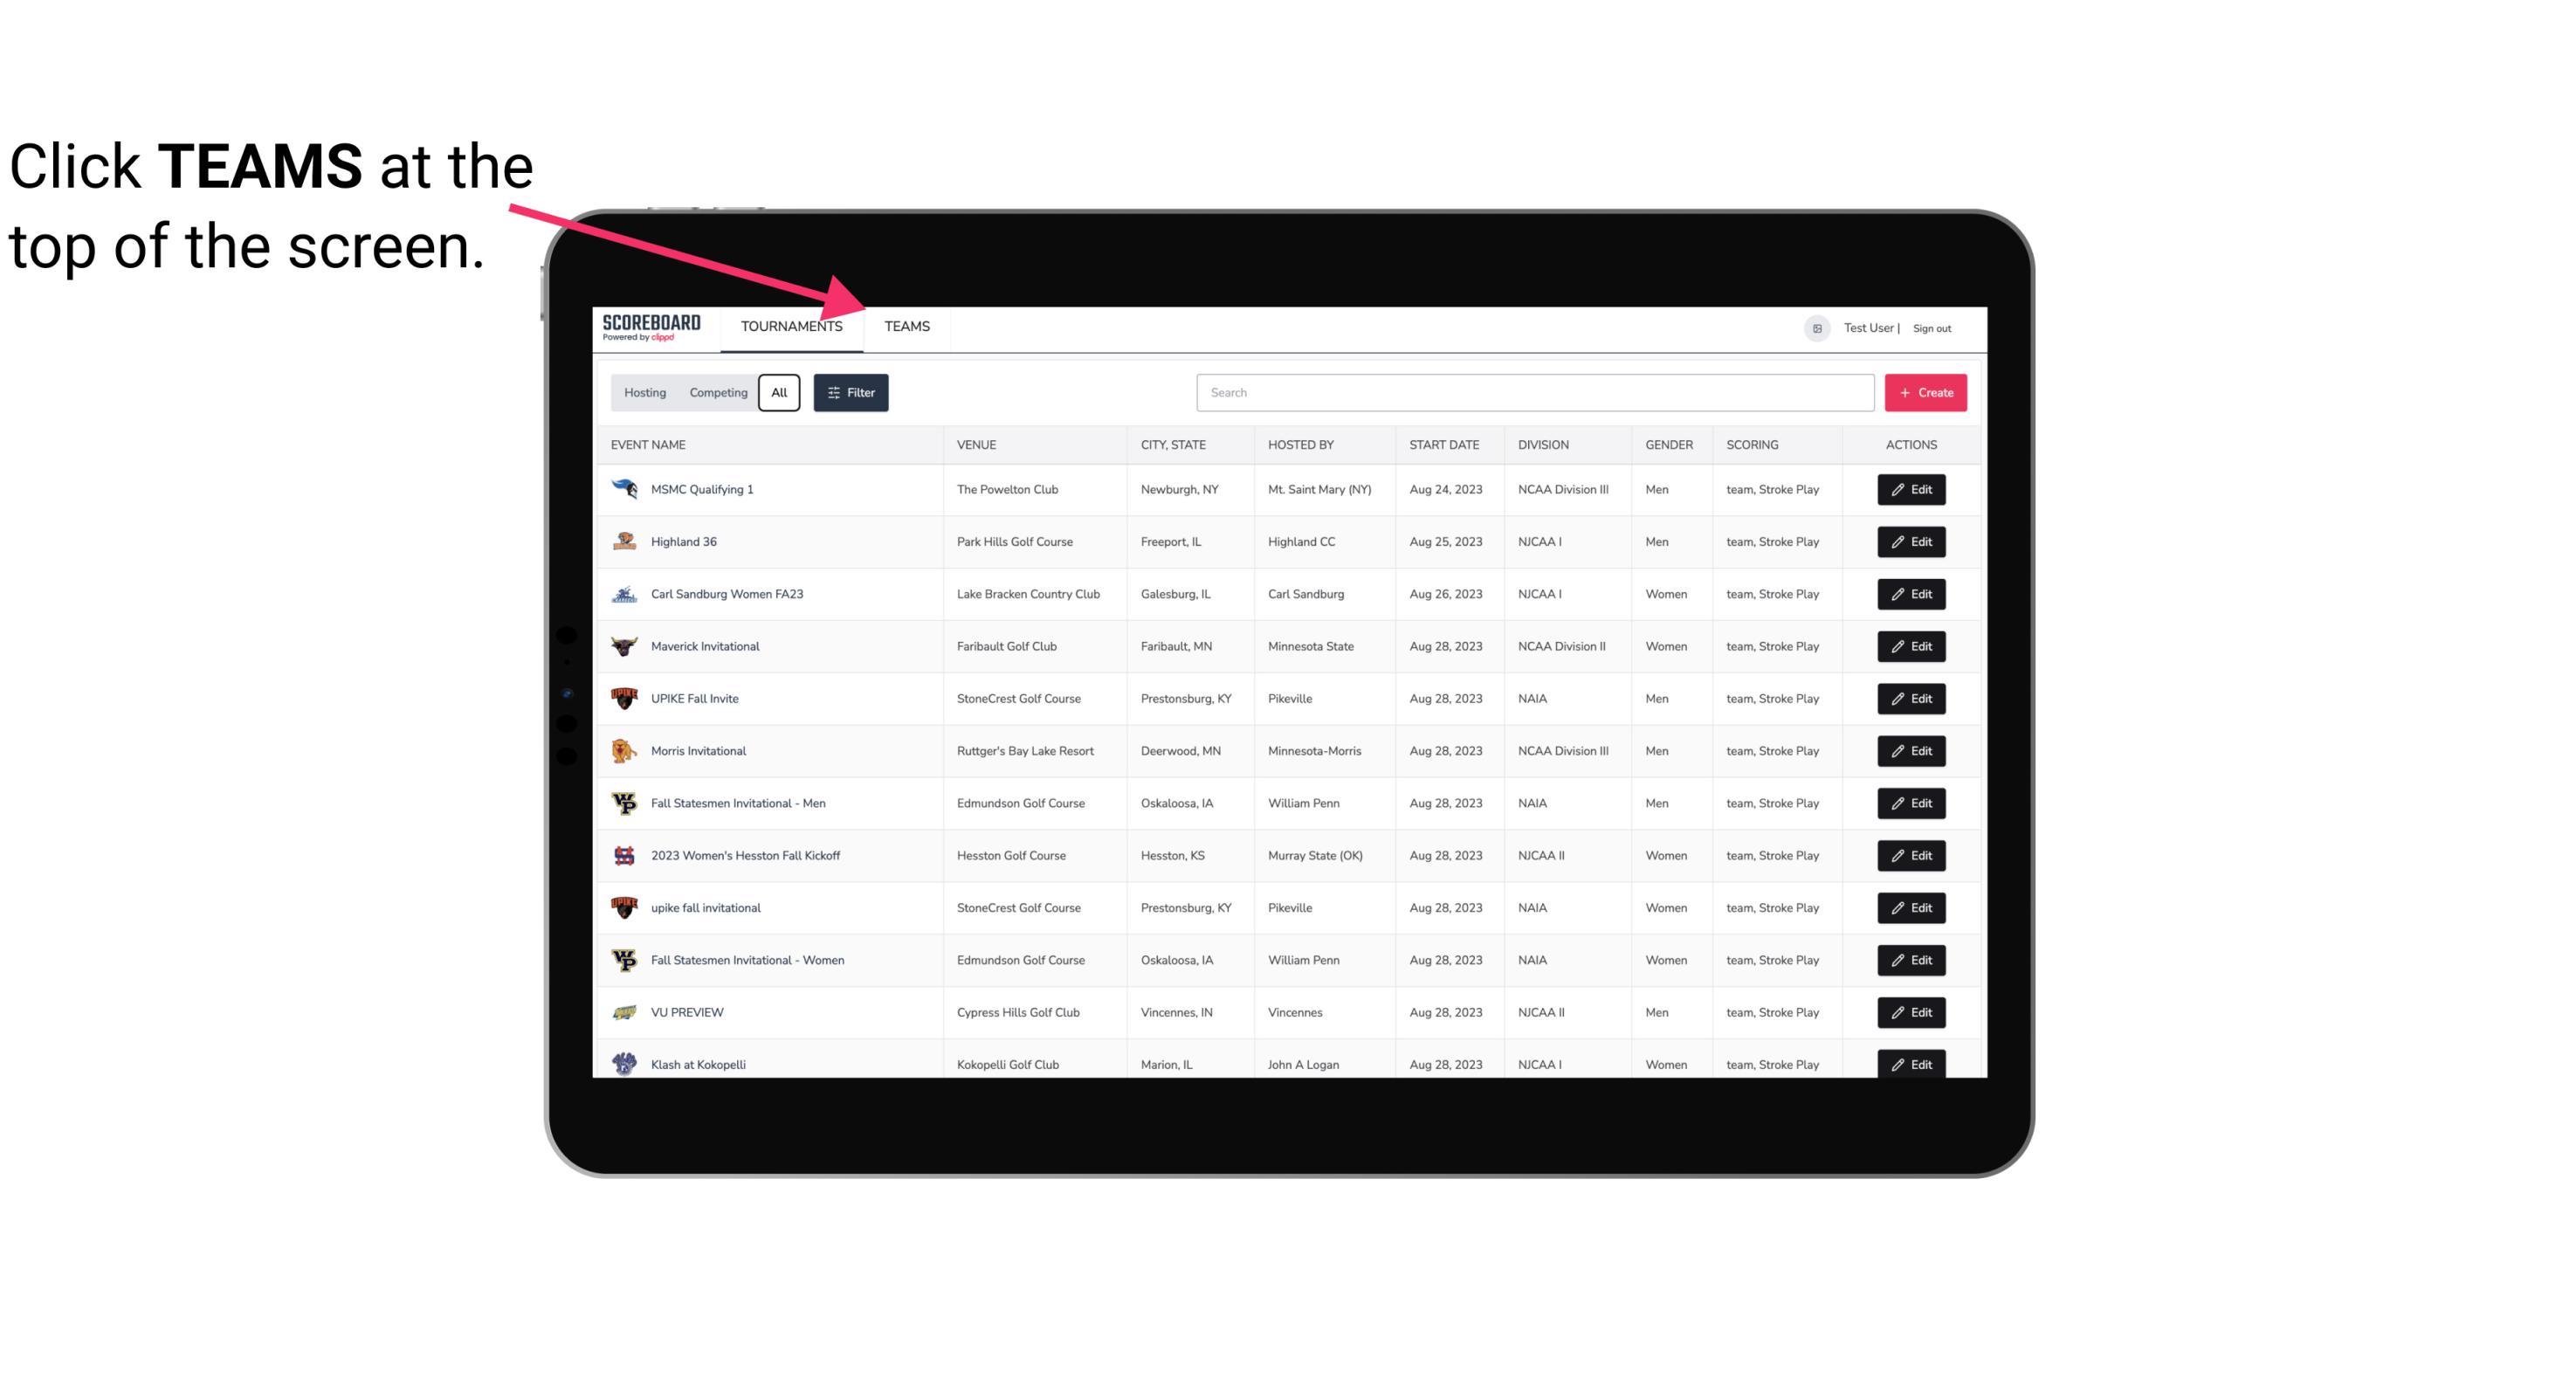
Task: Click the Create button
Action: pos(1925,391)
